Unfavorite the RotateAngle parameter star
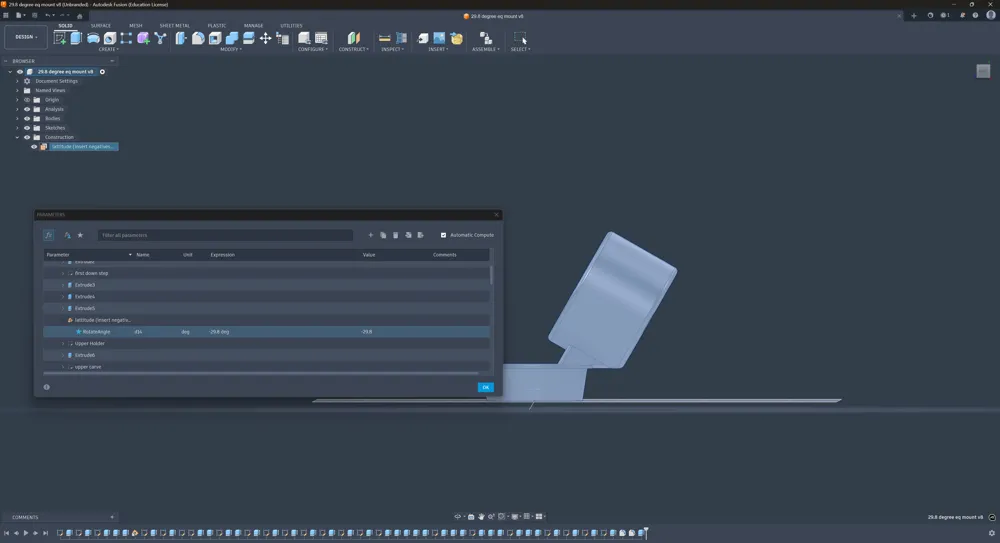 [78, 332]
